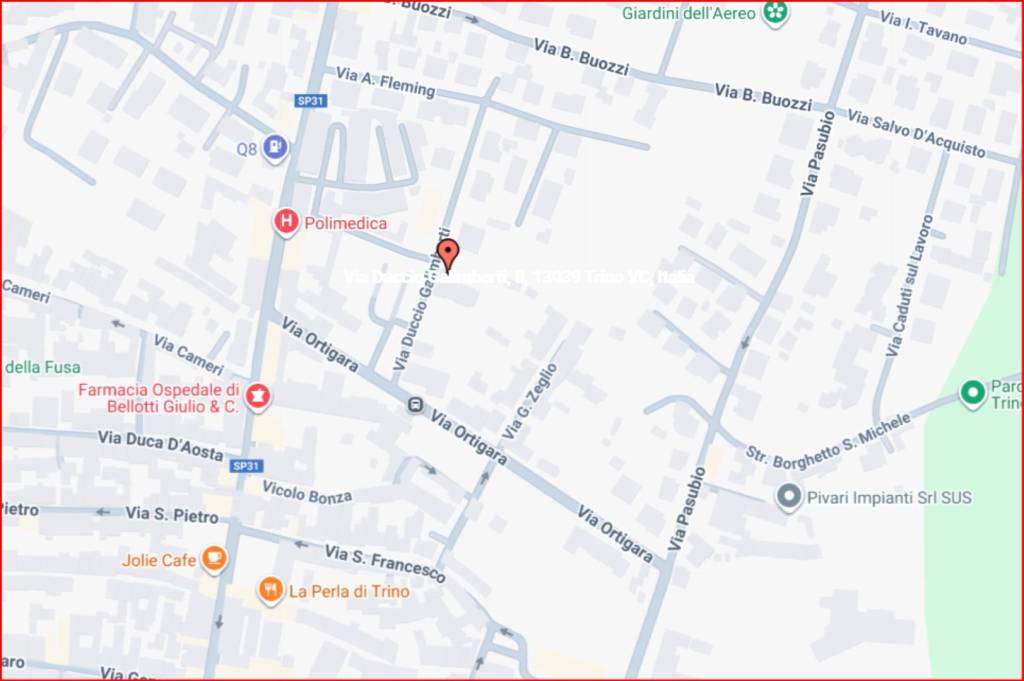Image resolution: width=1024 pixels, height=681 pixels.
Task: Select La Perla di Trino restaurant icon
Action: tap(270, 590)
